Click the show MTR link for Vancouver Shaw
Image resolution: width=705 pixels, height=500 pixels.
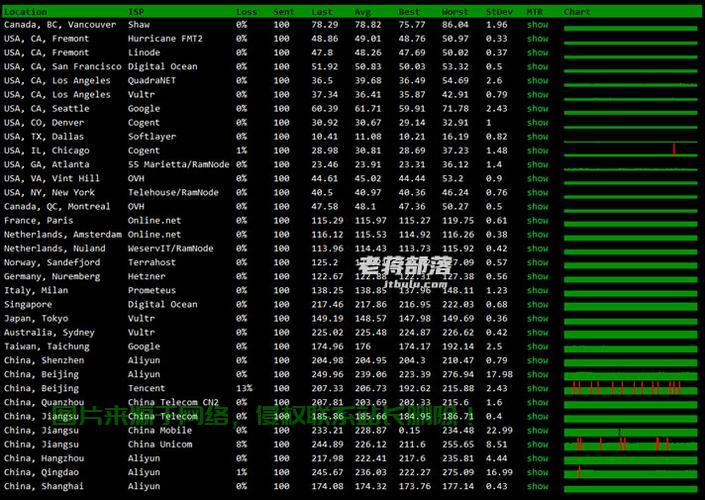point(537,25)
